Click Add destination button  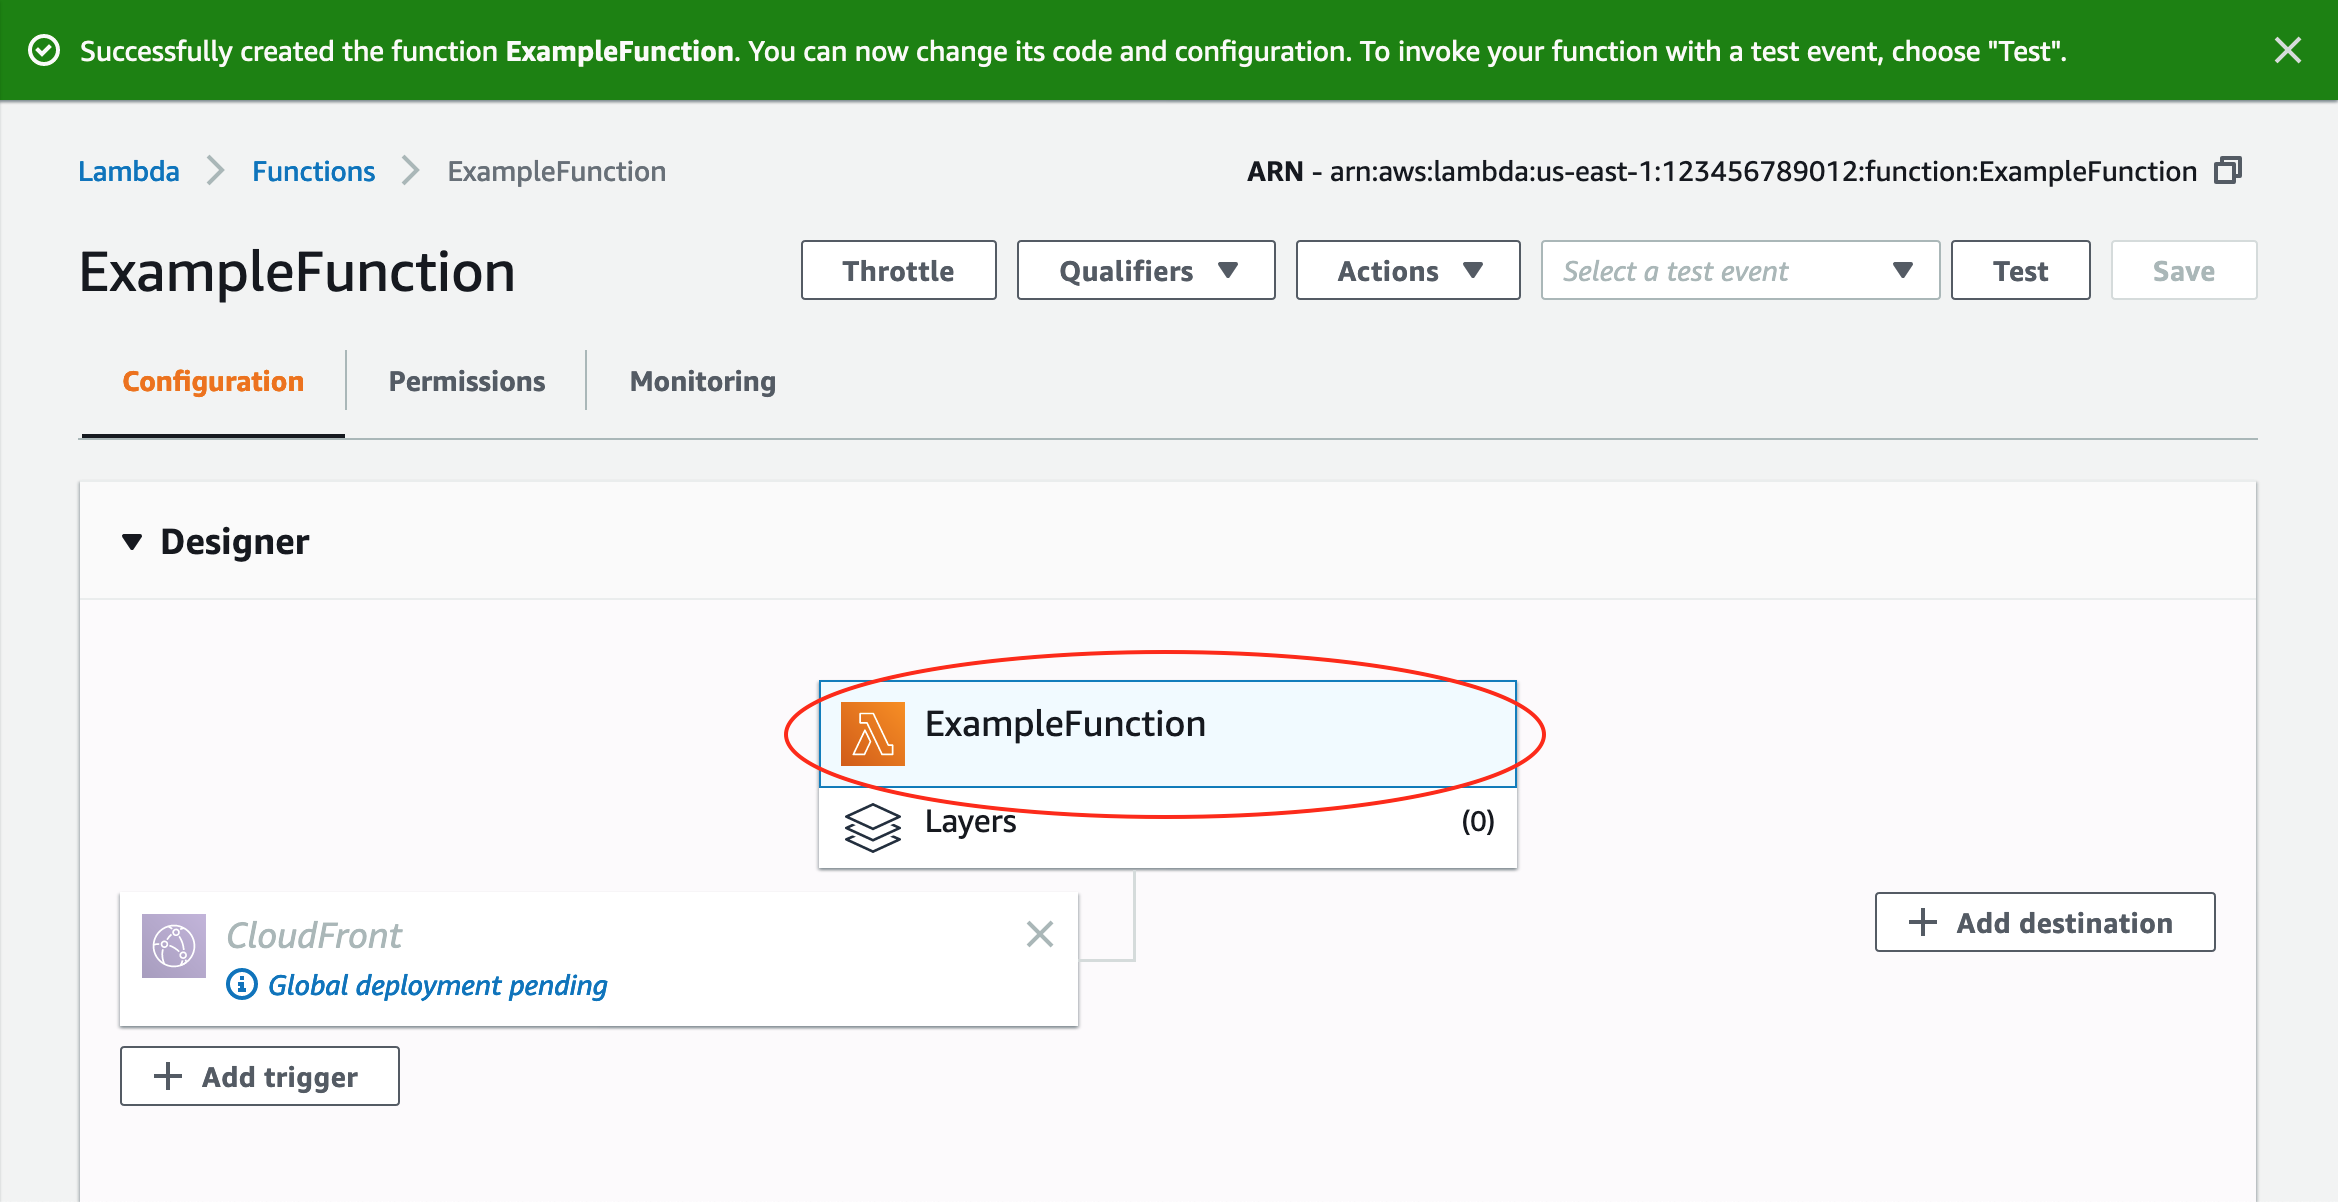click(2045, 922)
